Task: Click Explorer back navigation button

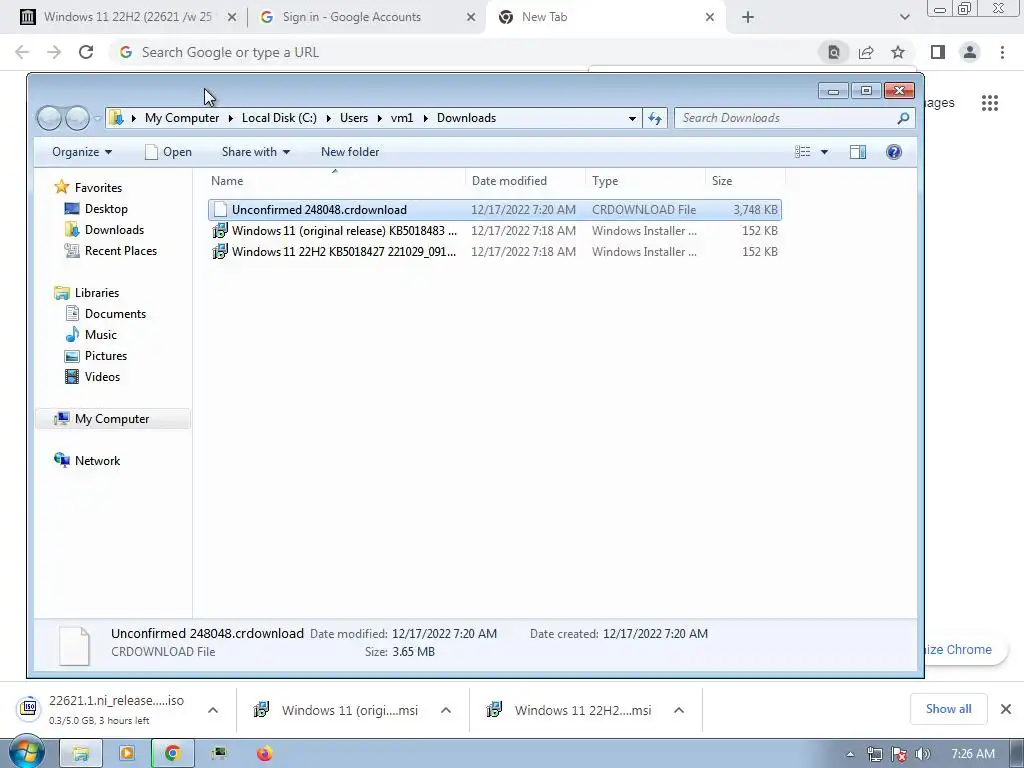Action: click(50, 118)
